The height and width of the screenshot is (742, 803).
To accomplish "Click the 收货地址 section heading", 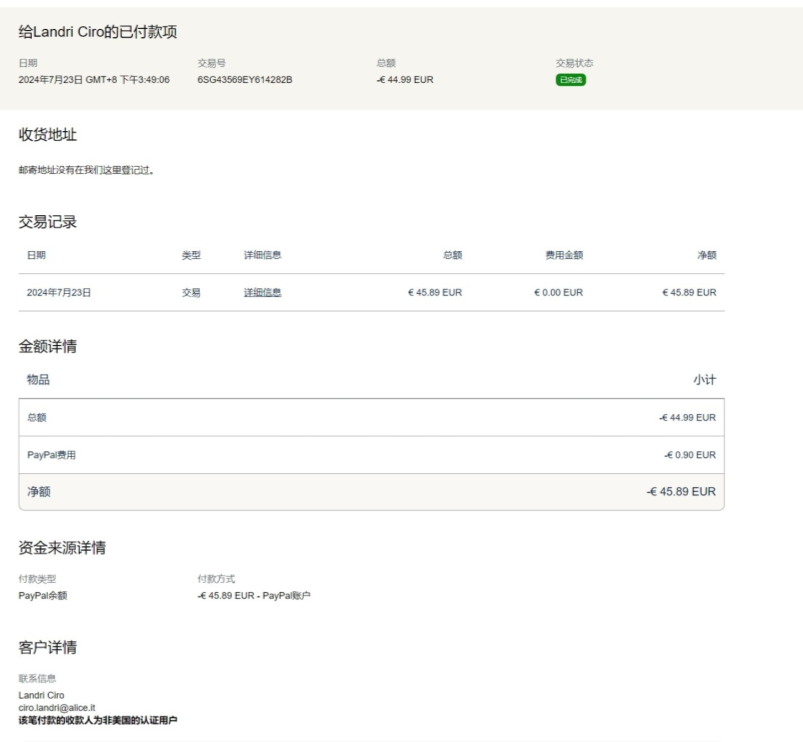I will (48, 135).
